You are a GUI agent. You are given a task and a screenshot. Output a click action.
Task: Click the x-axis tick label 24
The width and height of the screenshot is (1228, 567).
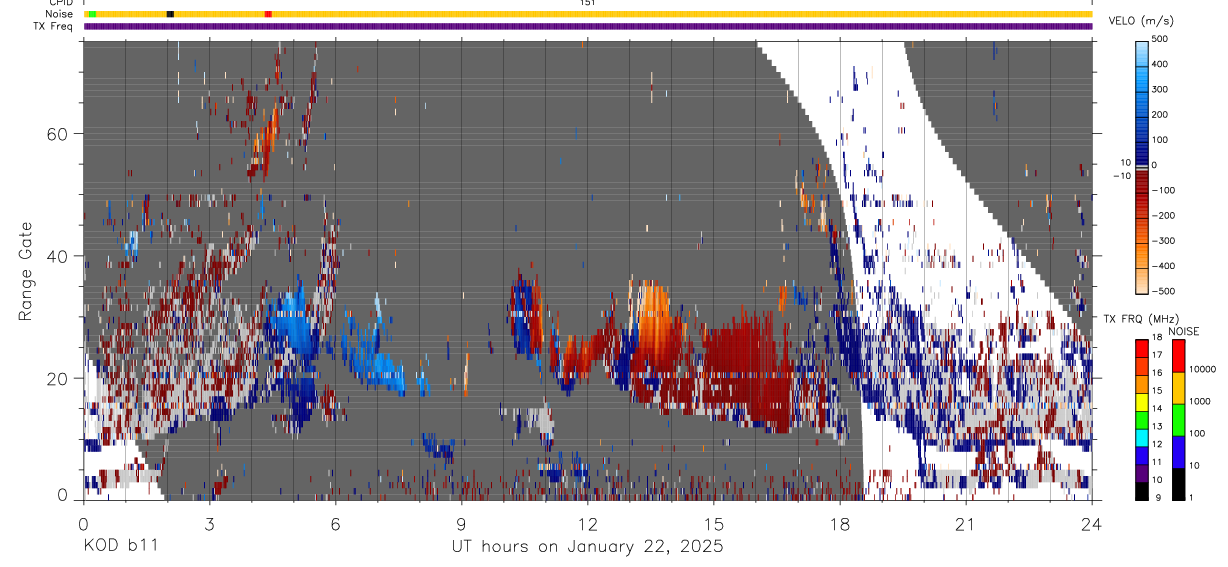click(1091, 524)
